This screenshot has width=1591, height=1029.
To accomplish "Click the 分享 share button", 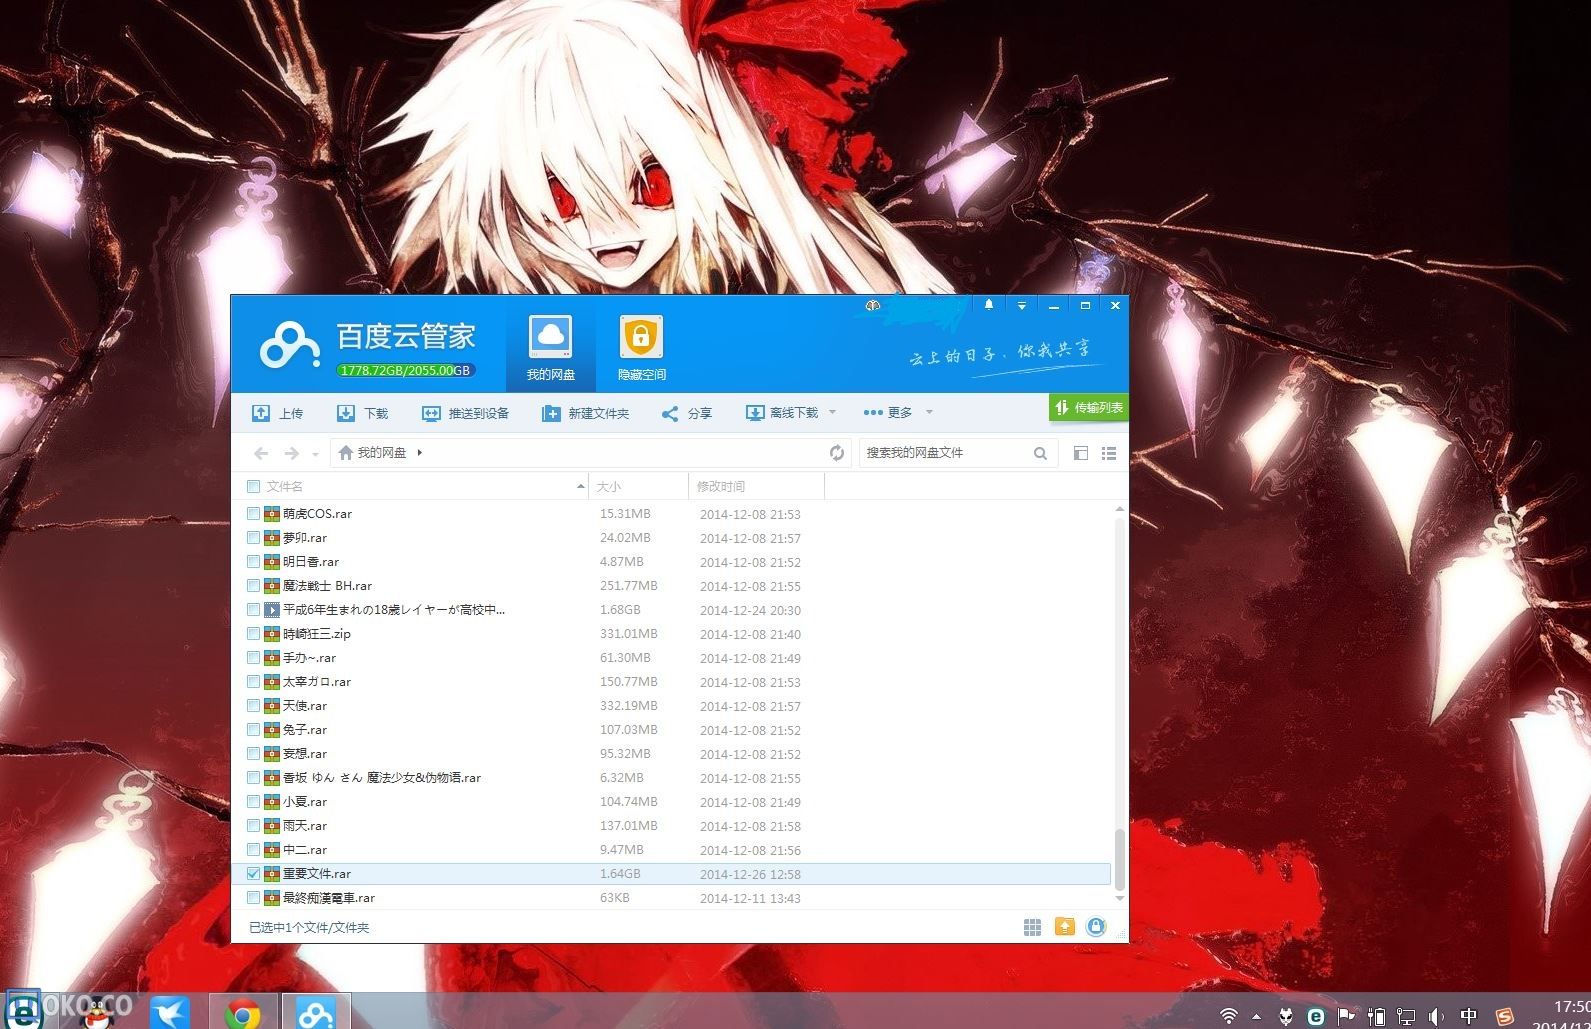I will pos(686,413).
